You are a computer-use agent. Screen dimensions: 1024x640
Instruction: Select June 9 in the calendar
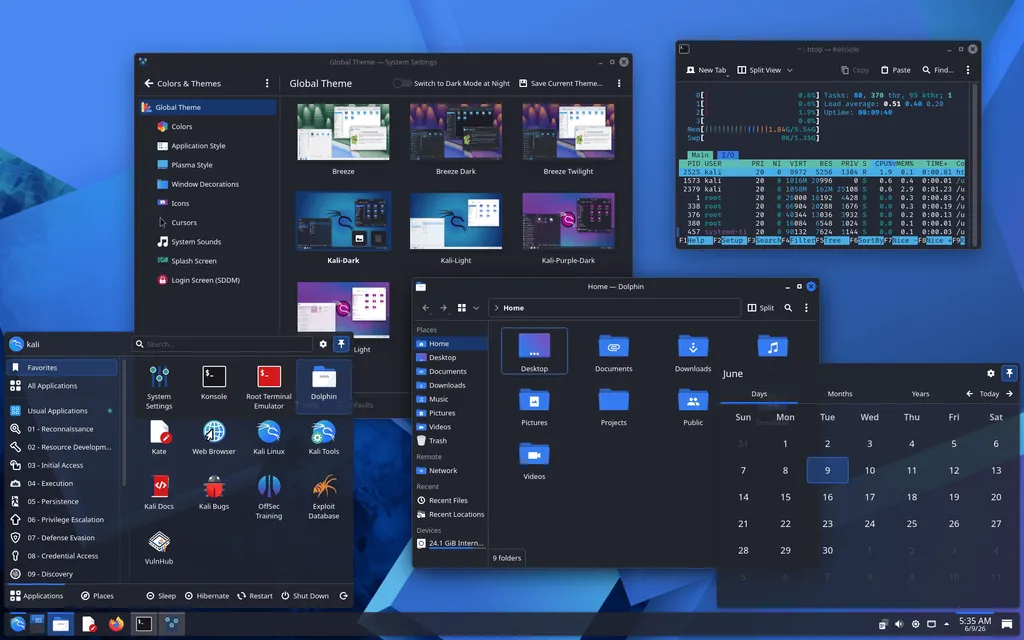[x=827, y=470]
